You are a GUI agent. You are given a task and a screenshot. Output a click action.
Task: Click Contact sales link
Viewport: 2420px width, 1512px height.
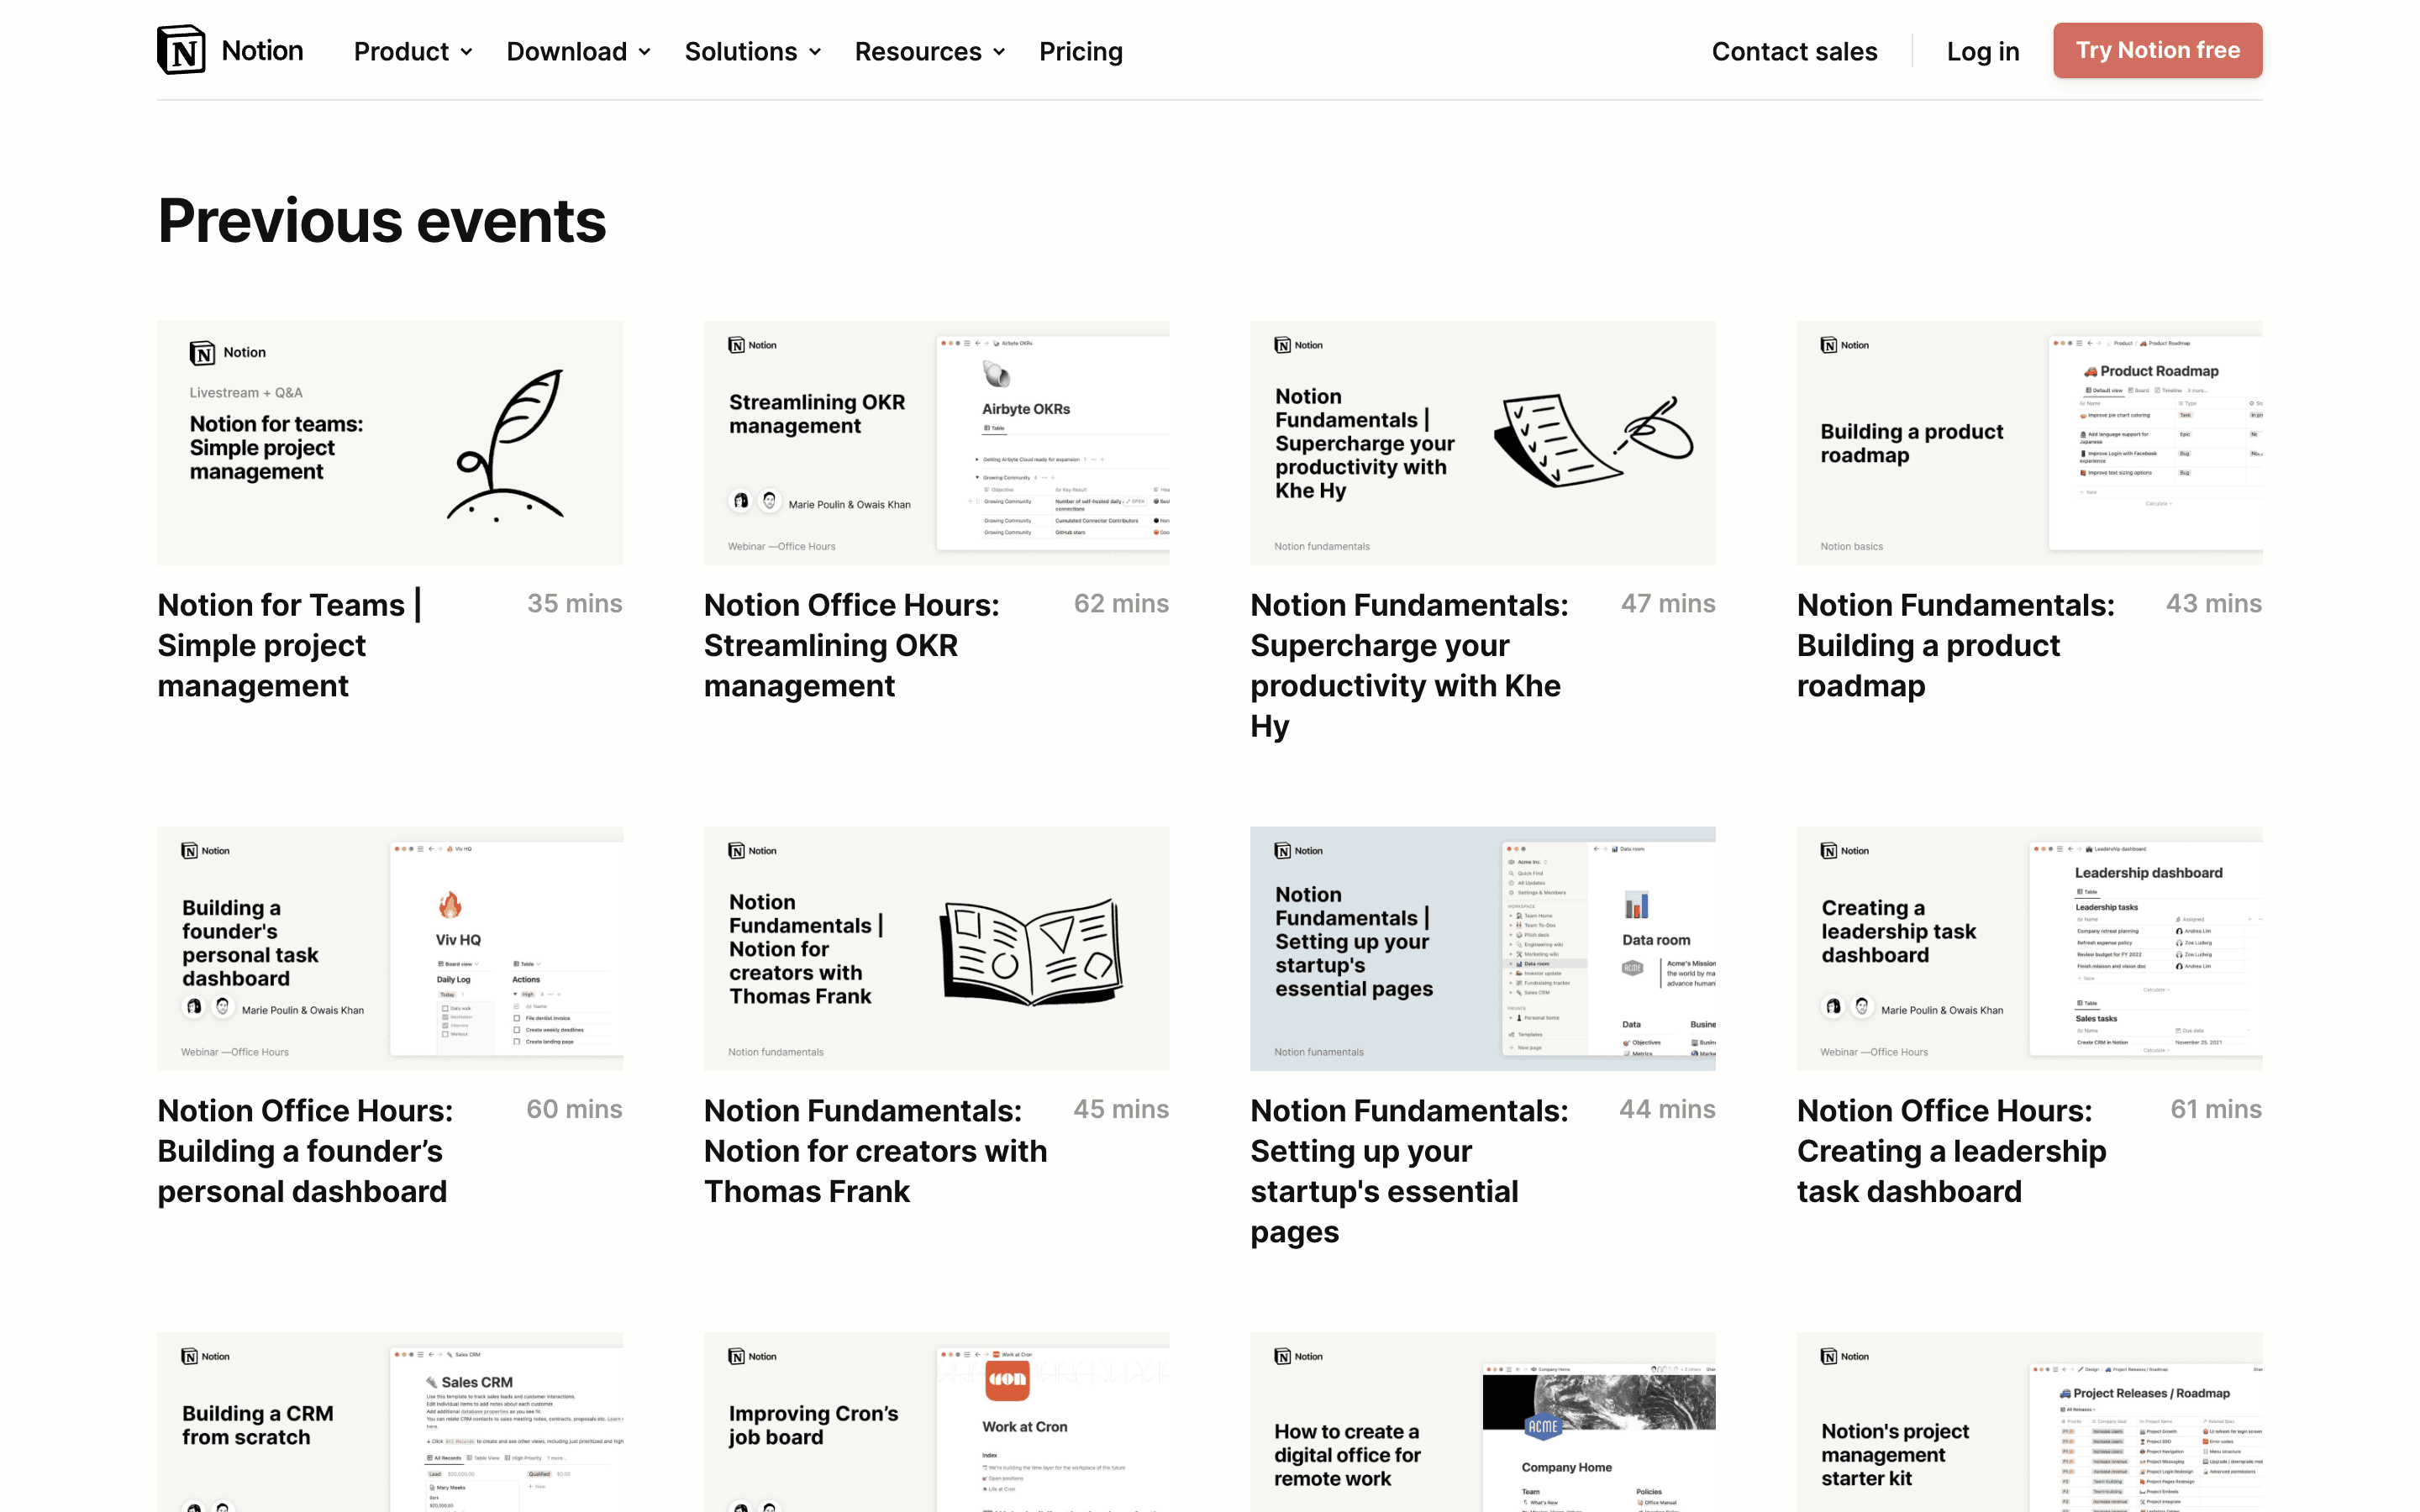[x=1794, y=51]
